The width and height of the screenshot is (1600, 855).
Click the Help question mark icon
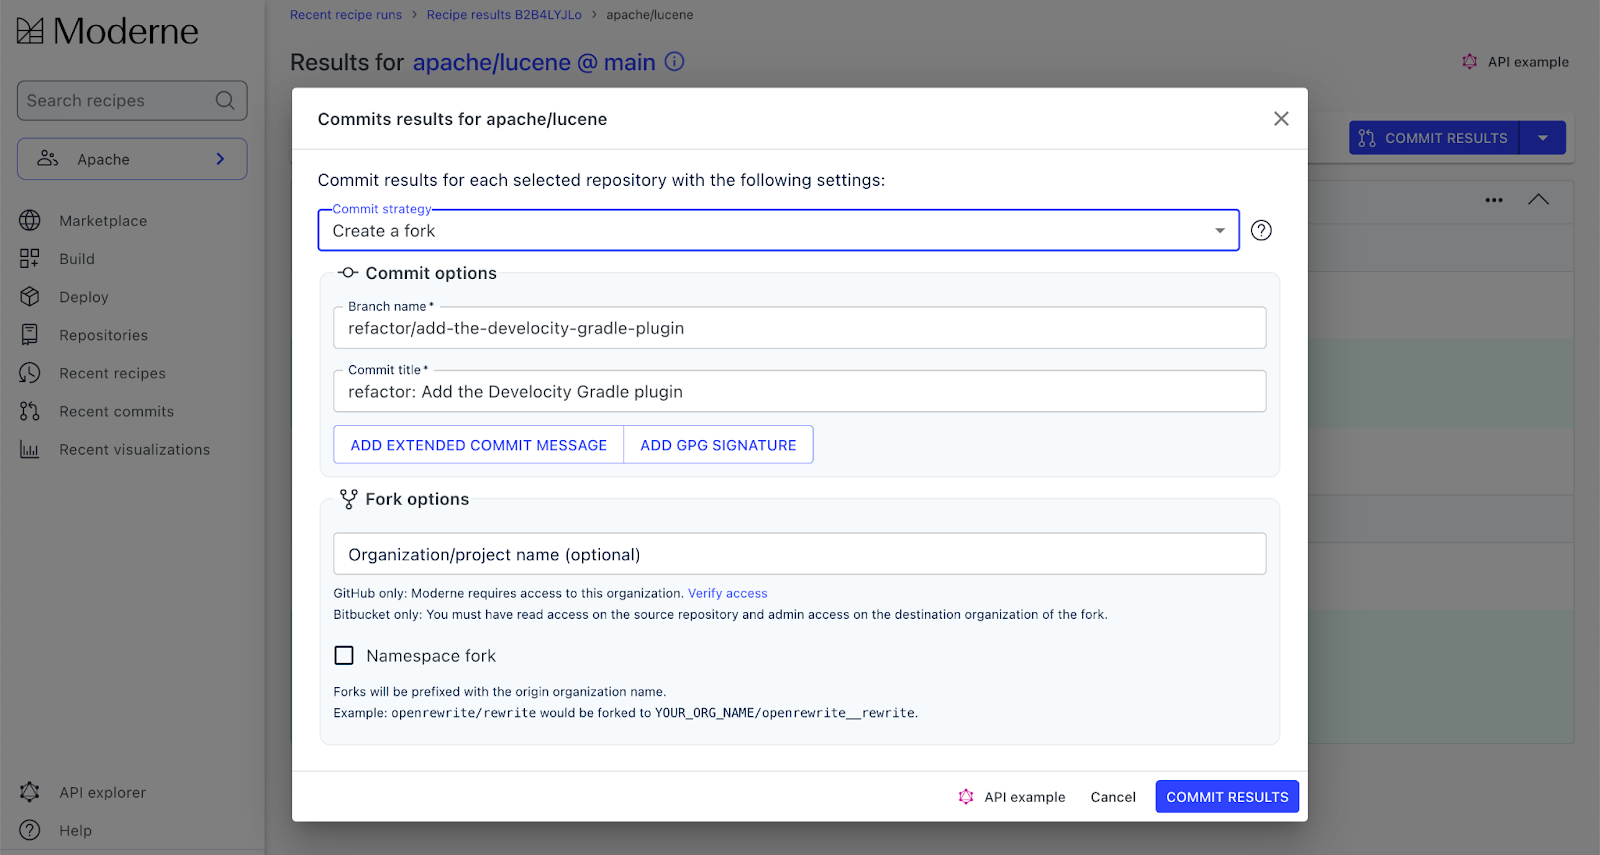pos(30,830)
